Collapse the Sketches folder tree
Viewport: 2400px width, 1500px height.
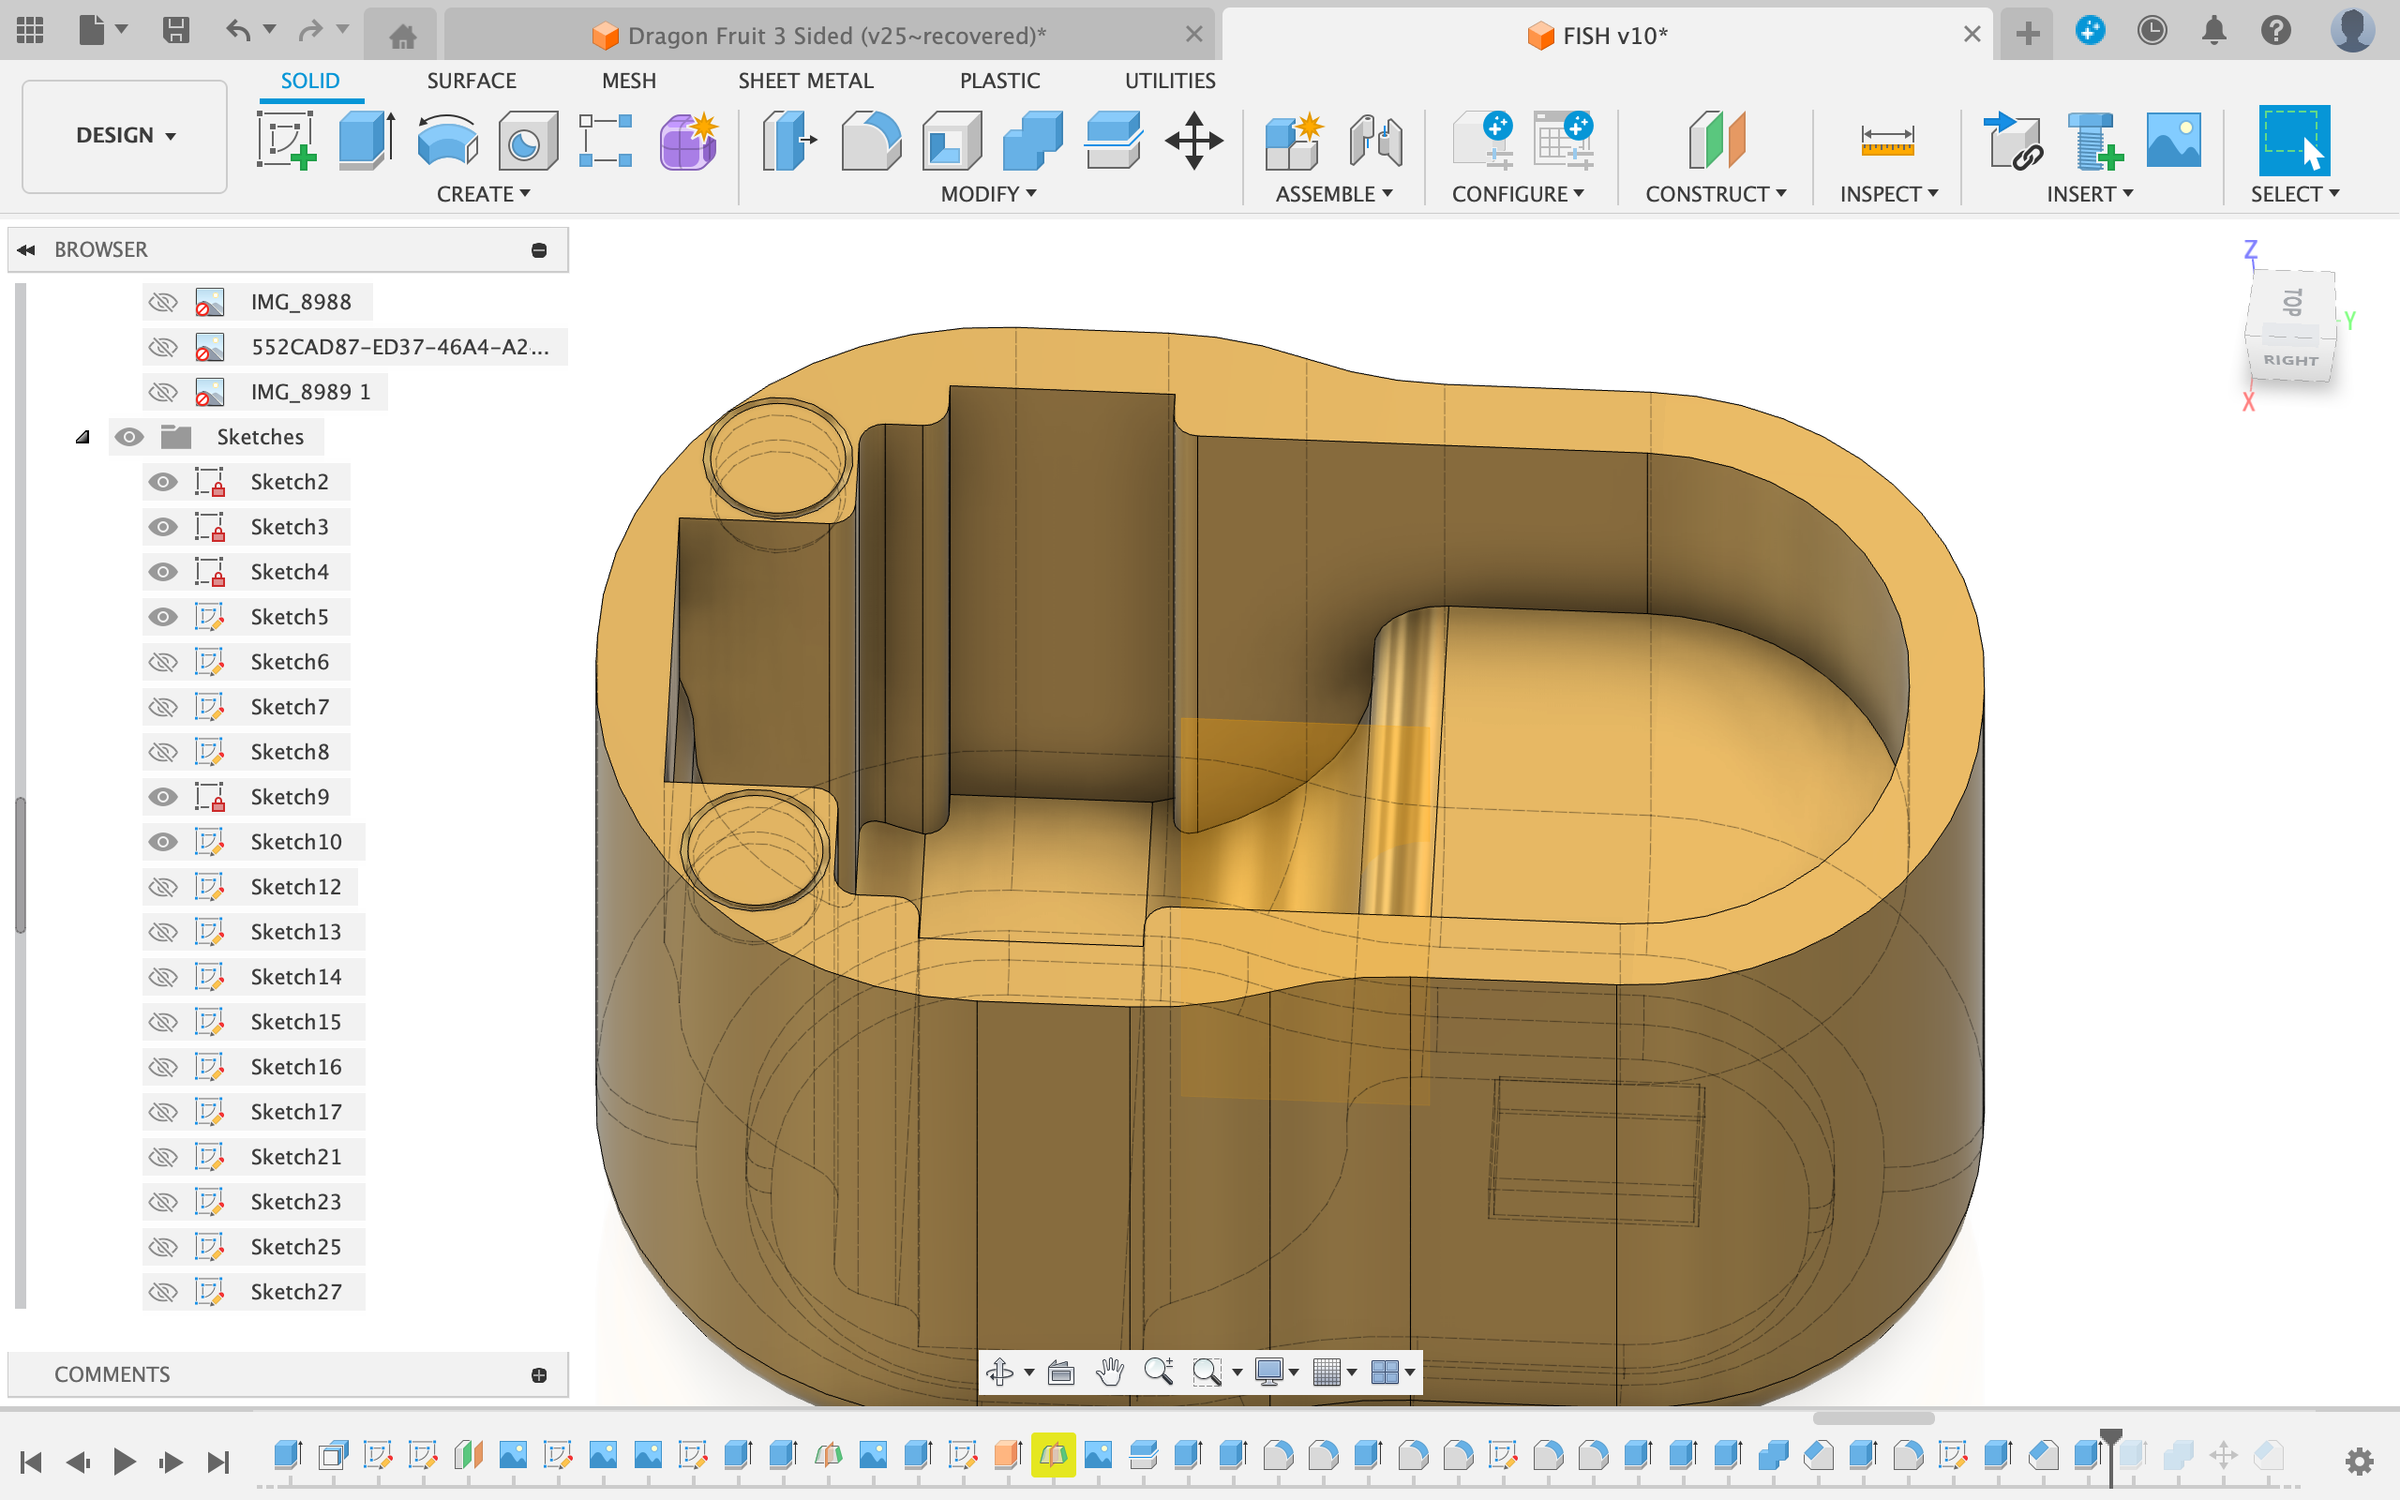pos(83,437)
